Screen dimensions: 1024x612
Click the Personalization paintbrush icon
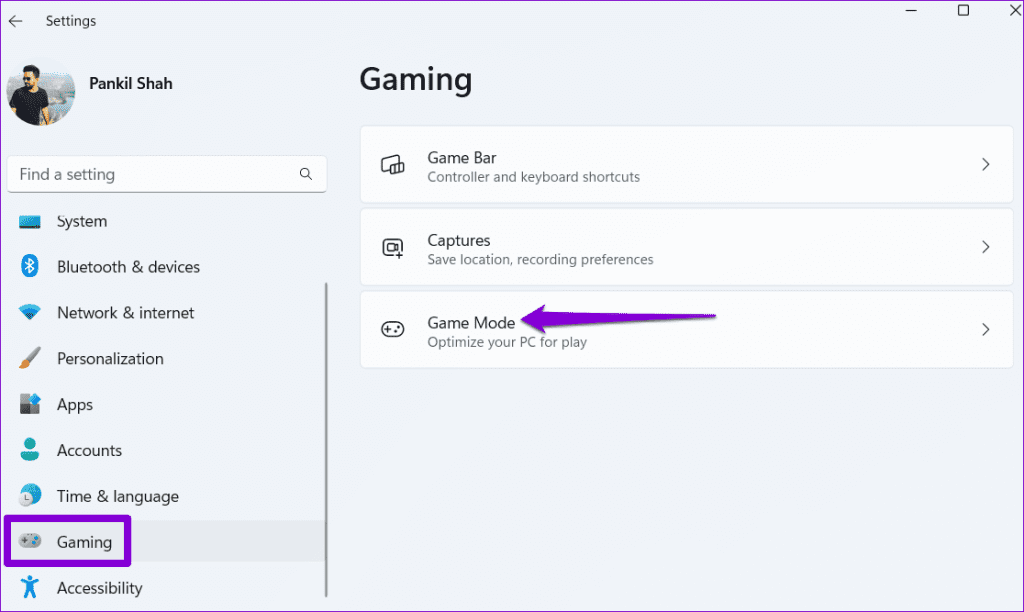(x=30, y=358)
